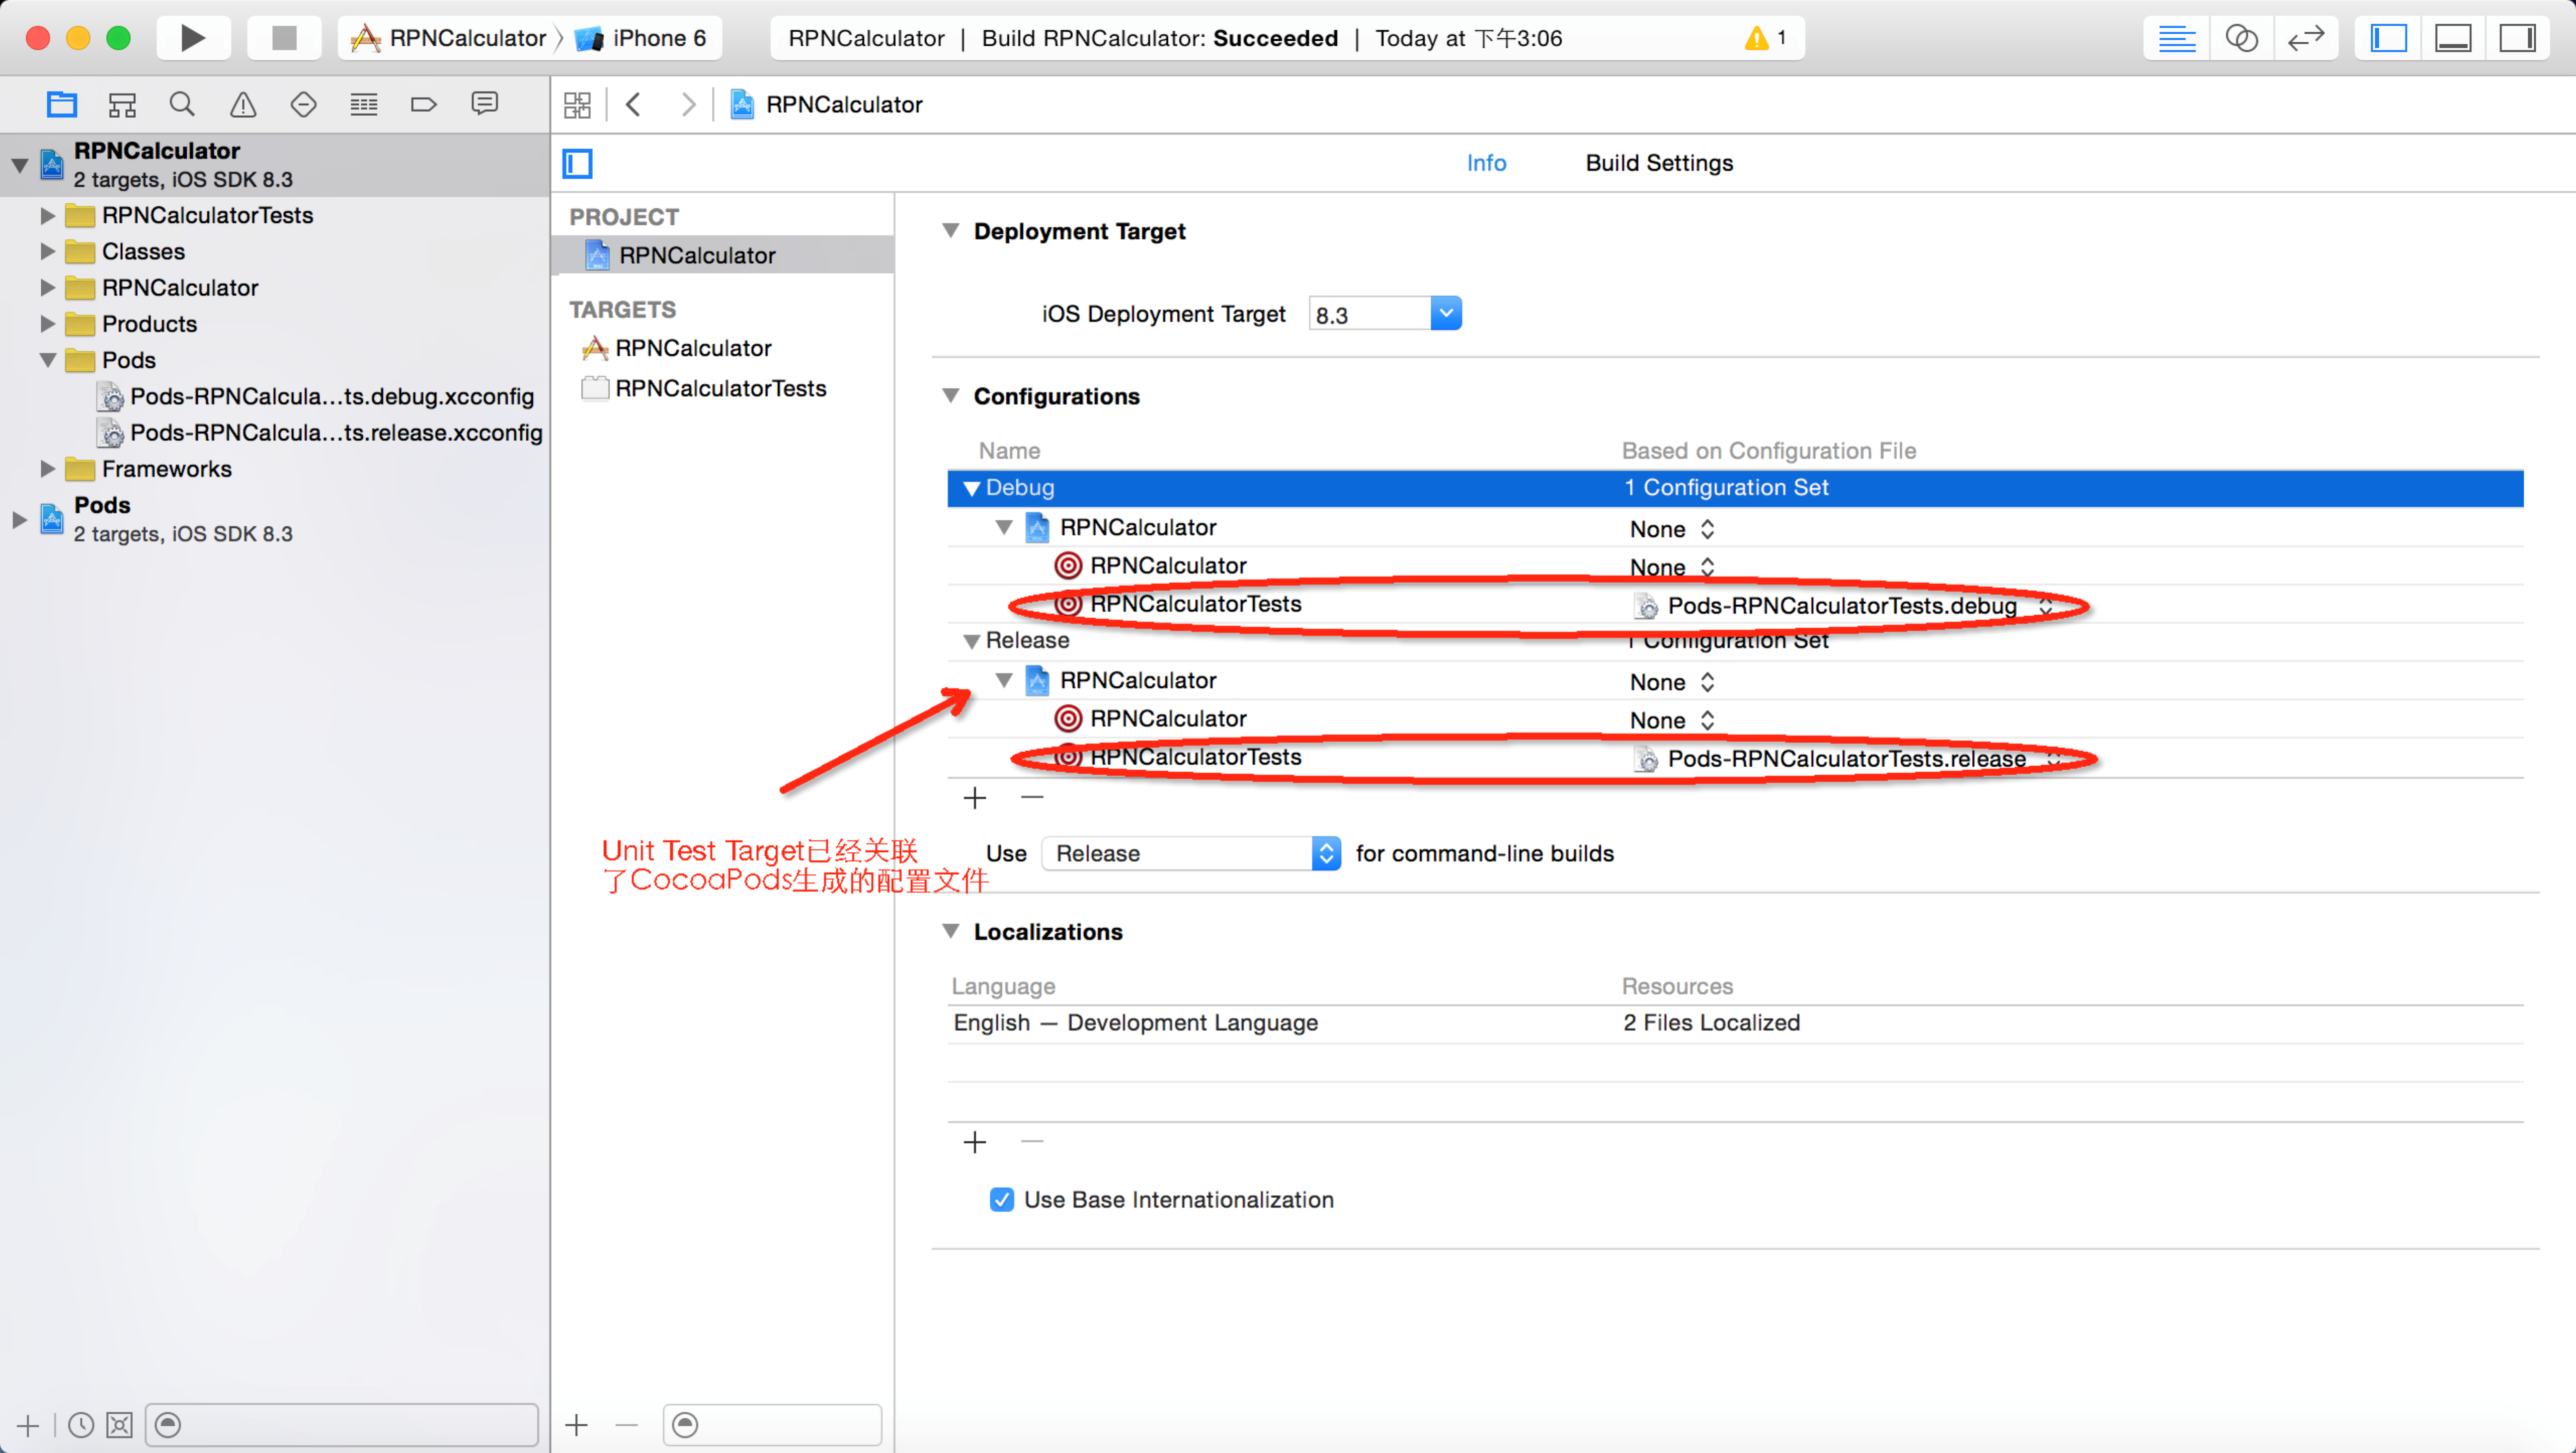Toggle the navigator pane visibility

[x=2388, y=38]
